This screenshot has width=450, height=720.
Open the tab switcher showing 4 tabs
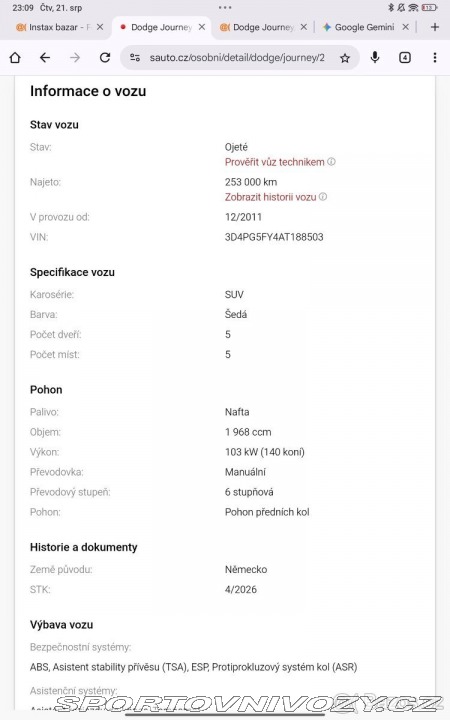coord(405,57)
